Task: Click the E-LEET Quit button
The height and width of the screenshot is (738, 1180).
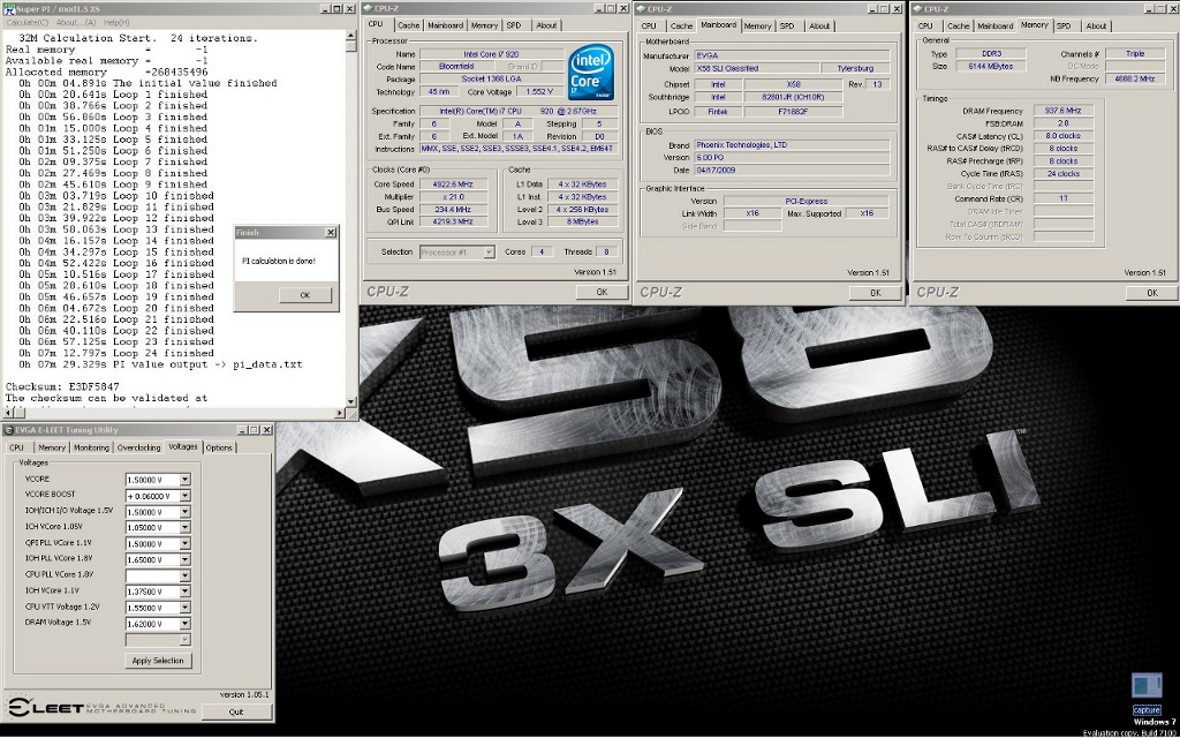Action: (236, 712)
